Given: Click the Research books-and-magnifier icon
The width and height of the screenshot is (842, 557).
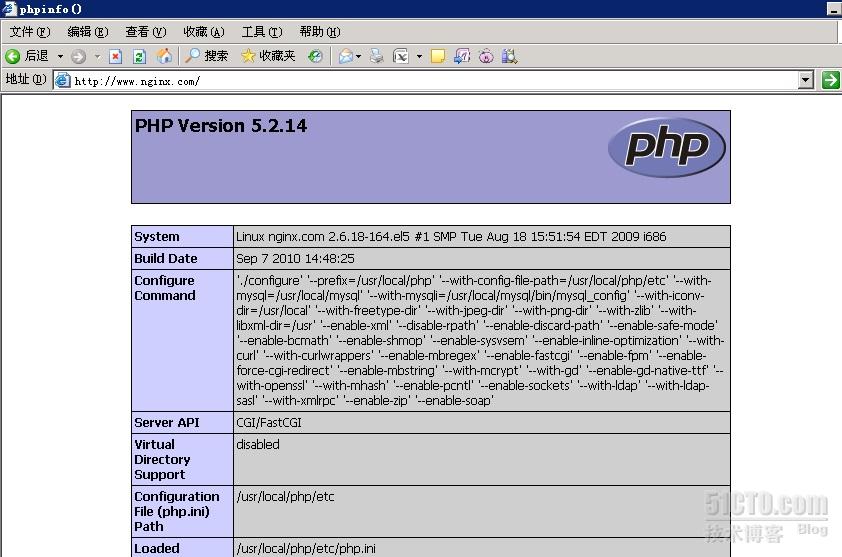Looking at the screenshot, I should coord(510,56).
